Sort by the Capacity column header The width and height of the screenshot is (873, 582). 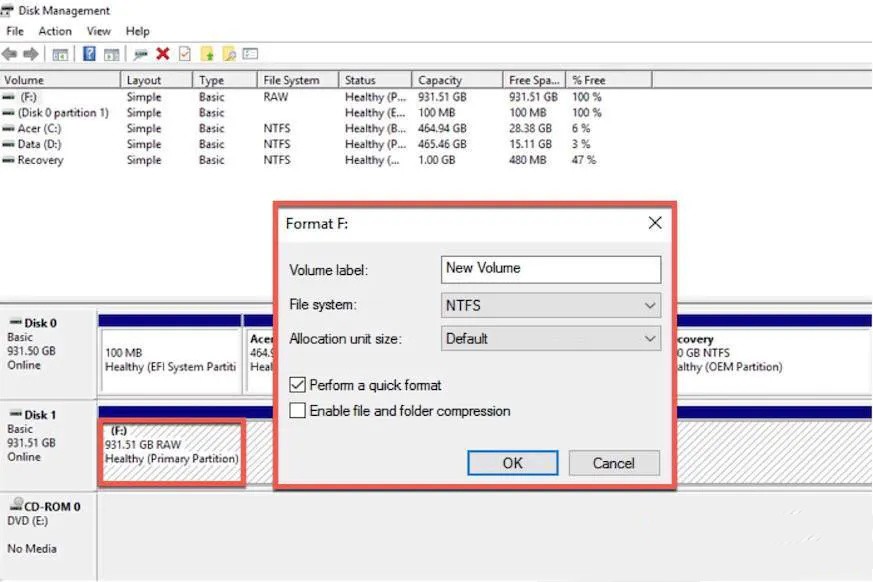[457, 80]
